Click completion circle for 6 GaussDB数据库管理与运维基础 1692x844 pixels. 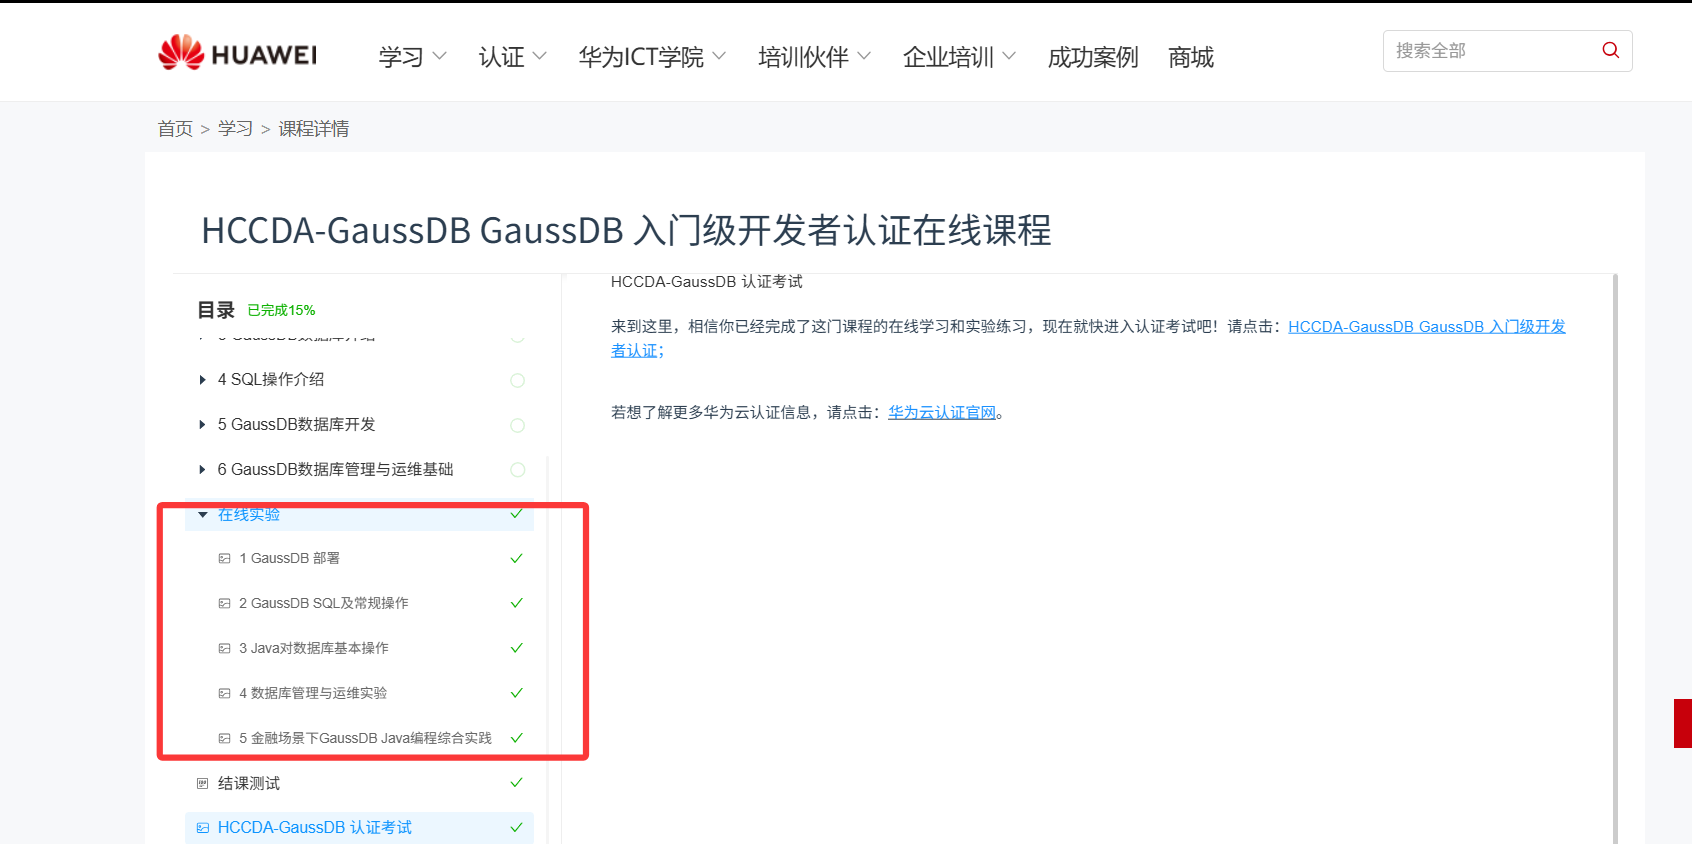[517, 470]
